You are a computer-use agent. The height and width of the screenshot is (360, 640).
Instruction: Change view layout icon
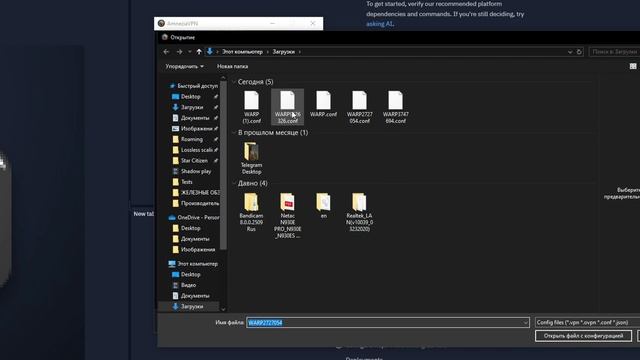[x=633, y=66]
